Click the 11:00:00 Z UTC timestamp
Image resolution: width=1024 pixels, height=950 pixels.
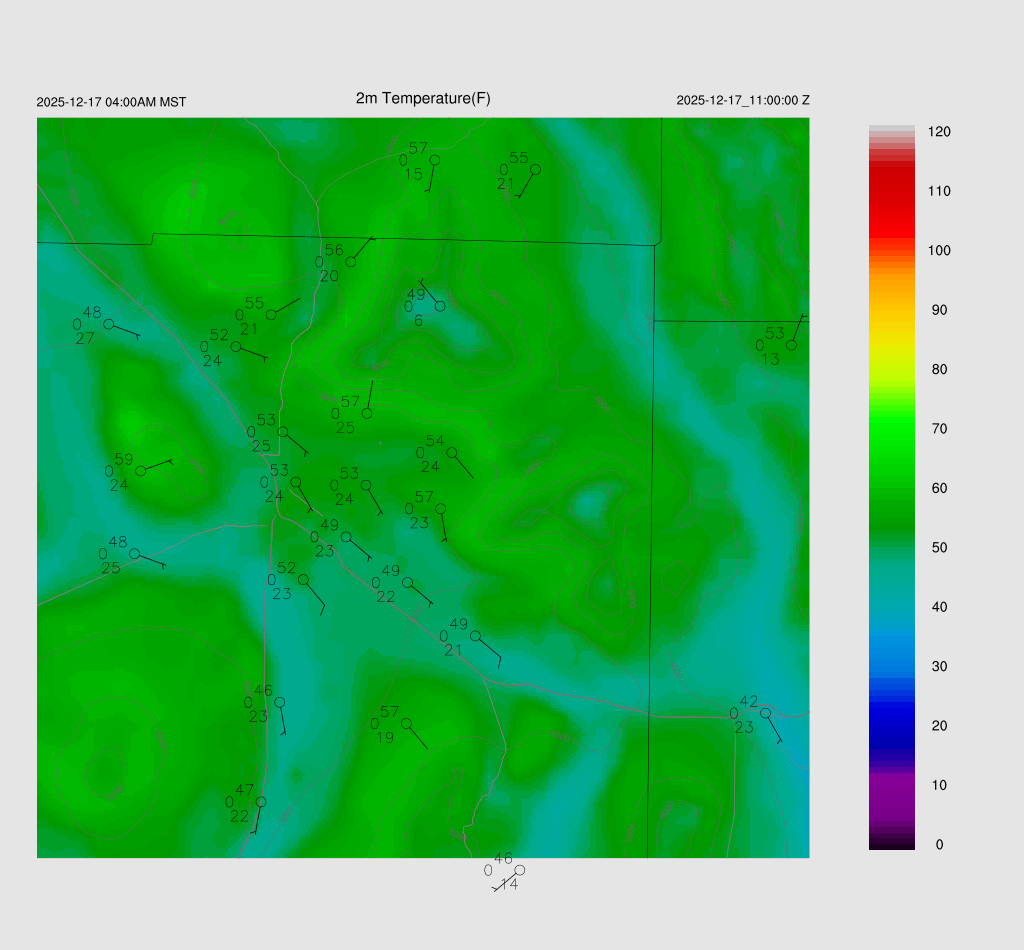pyautogui.click(x=742, y=101)
